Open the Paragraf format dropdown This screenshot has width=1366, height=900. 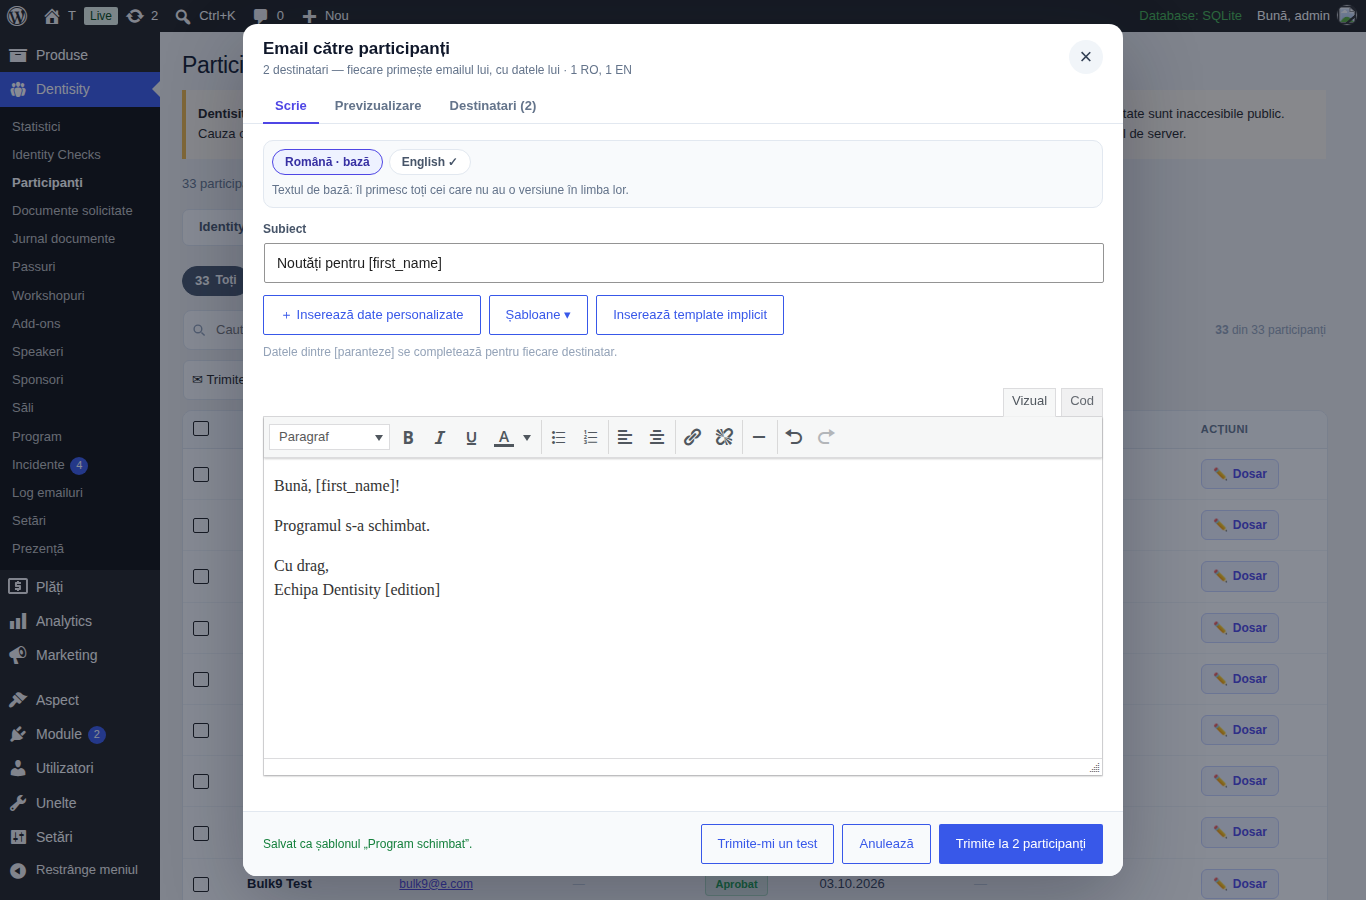[330, 437]
